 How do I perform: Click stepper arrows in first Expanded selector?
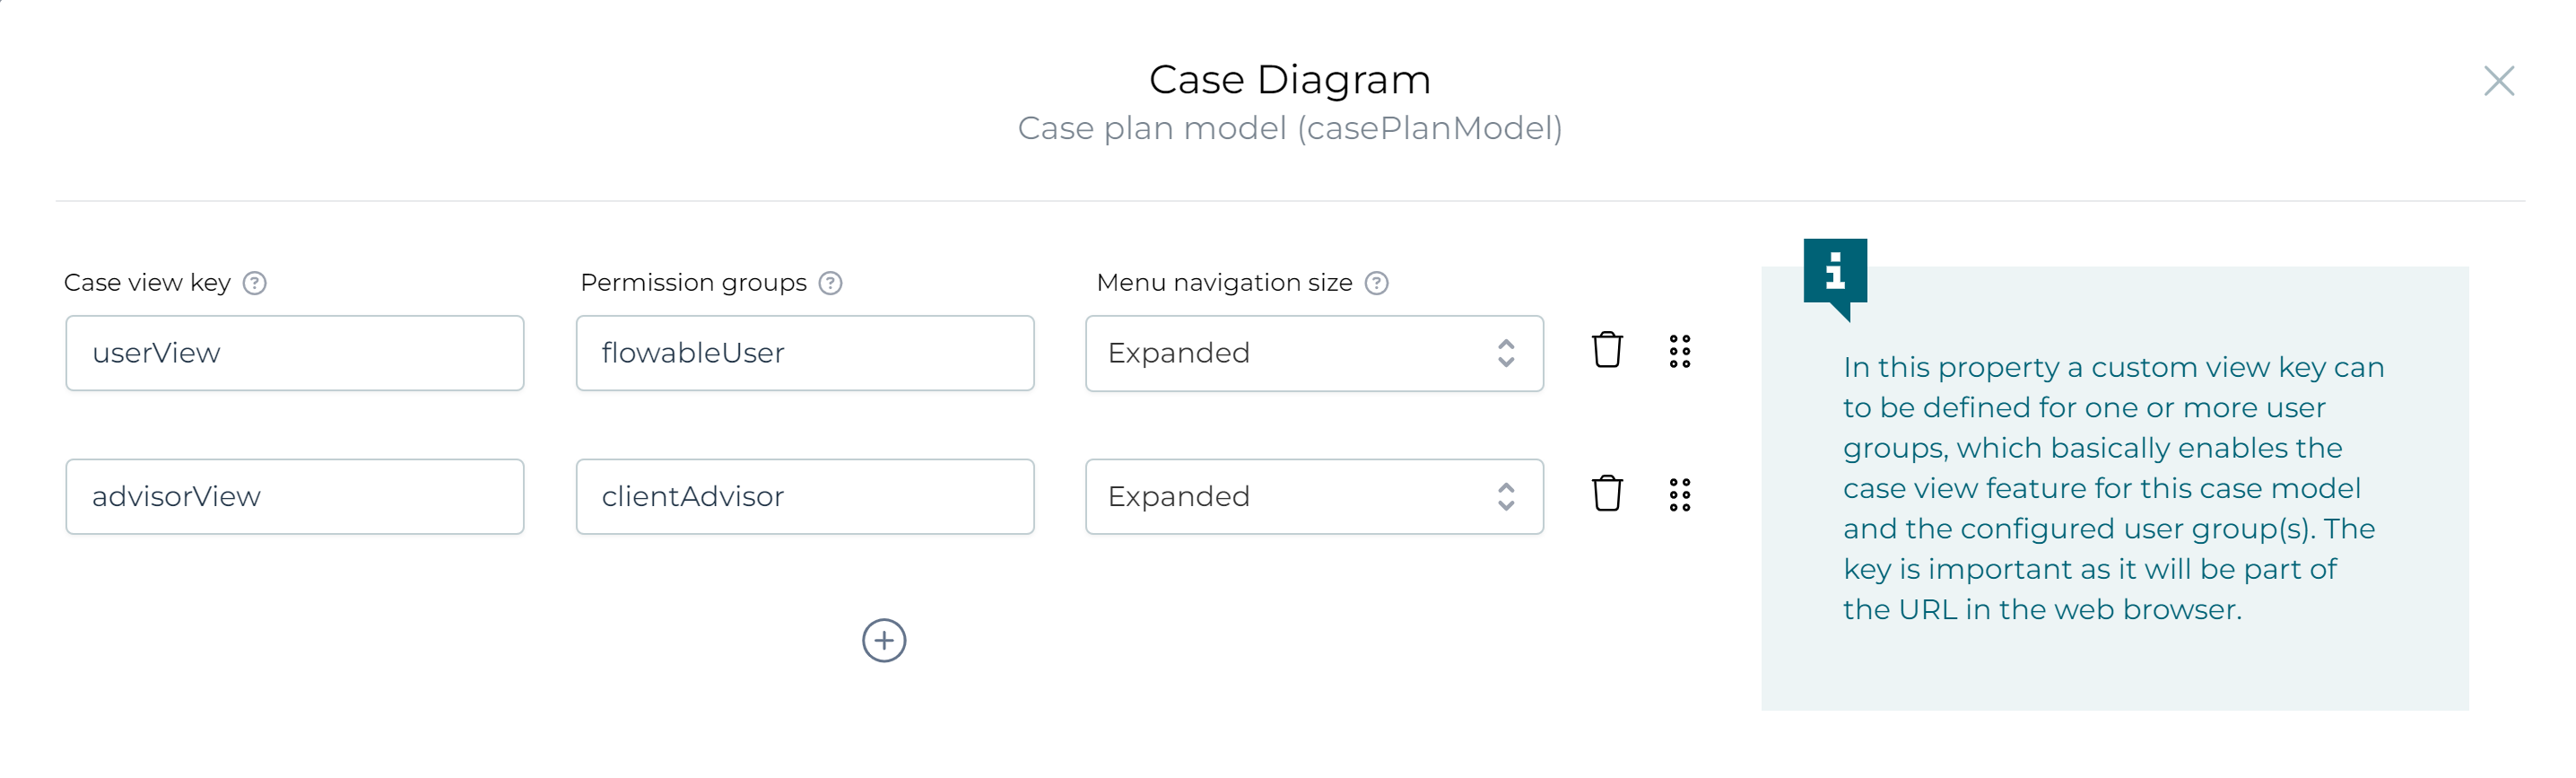tap(1505, 353)
